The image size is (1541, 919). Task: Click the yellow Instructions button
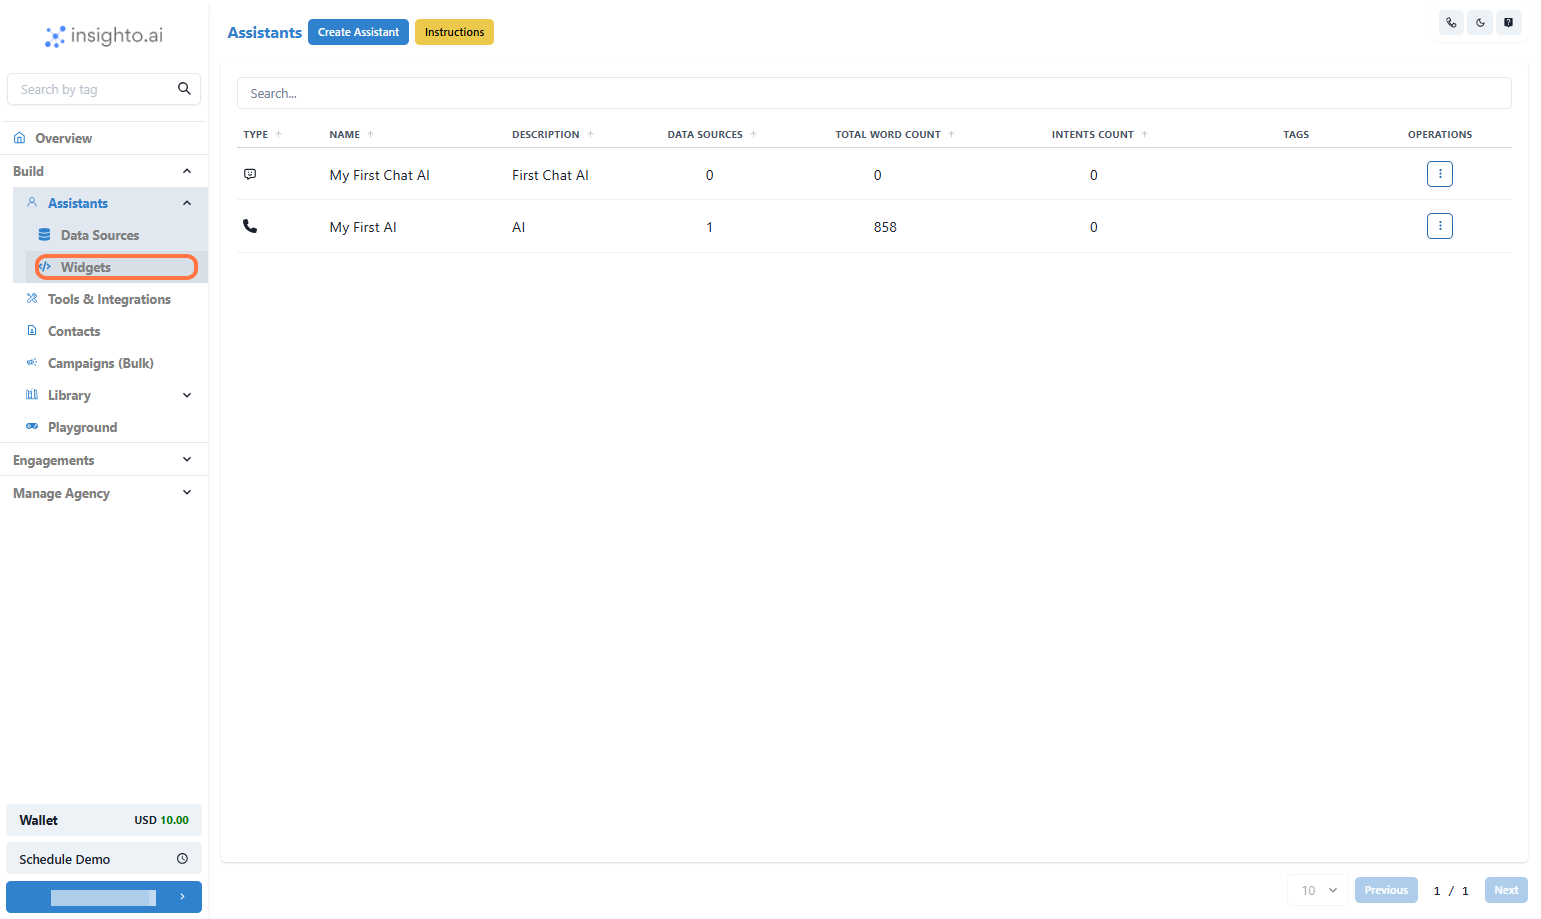tap(454, 32)
